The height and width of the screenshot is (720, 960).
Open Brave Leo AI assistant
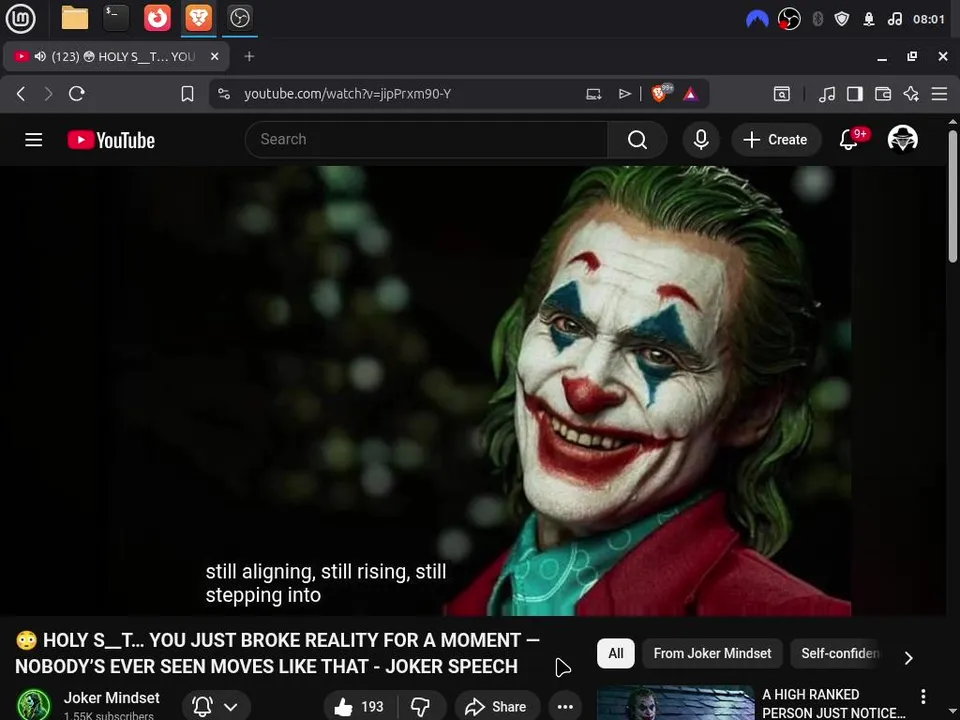click(x=911, y=94)
